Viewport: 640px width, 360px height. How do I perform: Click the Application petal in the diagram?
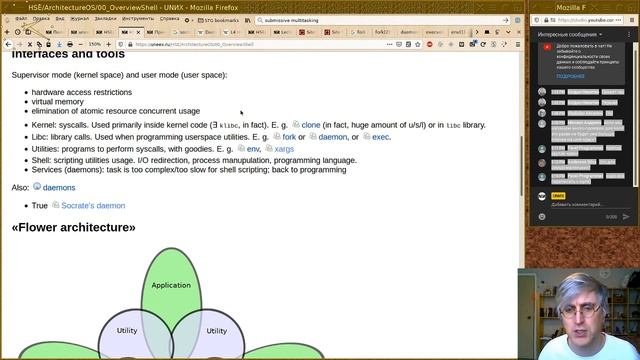[171, 285]
